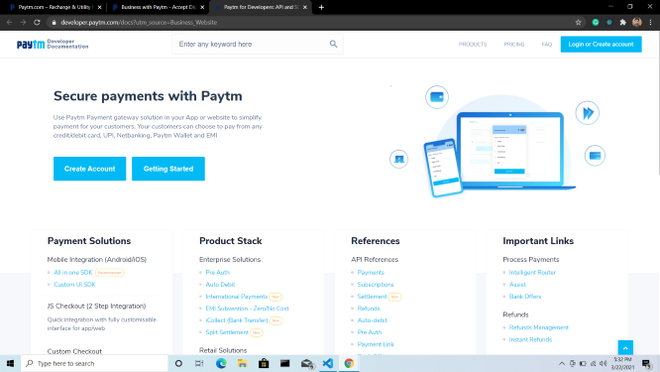Screen dimensions: 660x372
Task: Open Auto-debit API reference link
Action: (x=372, y=320)
